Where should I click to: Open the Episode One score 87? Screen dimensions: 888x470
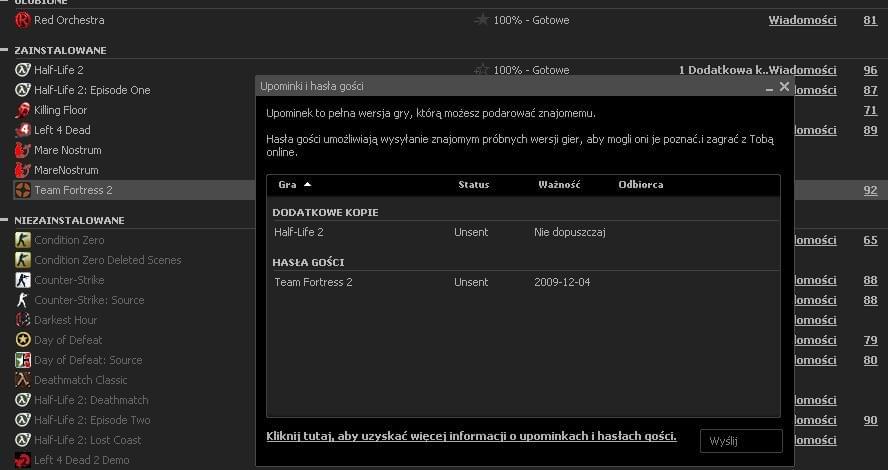point(870,90)
